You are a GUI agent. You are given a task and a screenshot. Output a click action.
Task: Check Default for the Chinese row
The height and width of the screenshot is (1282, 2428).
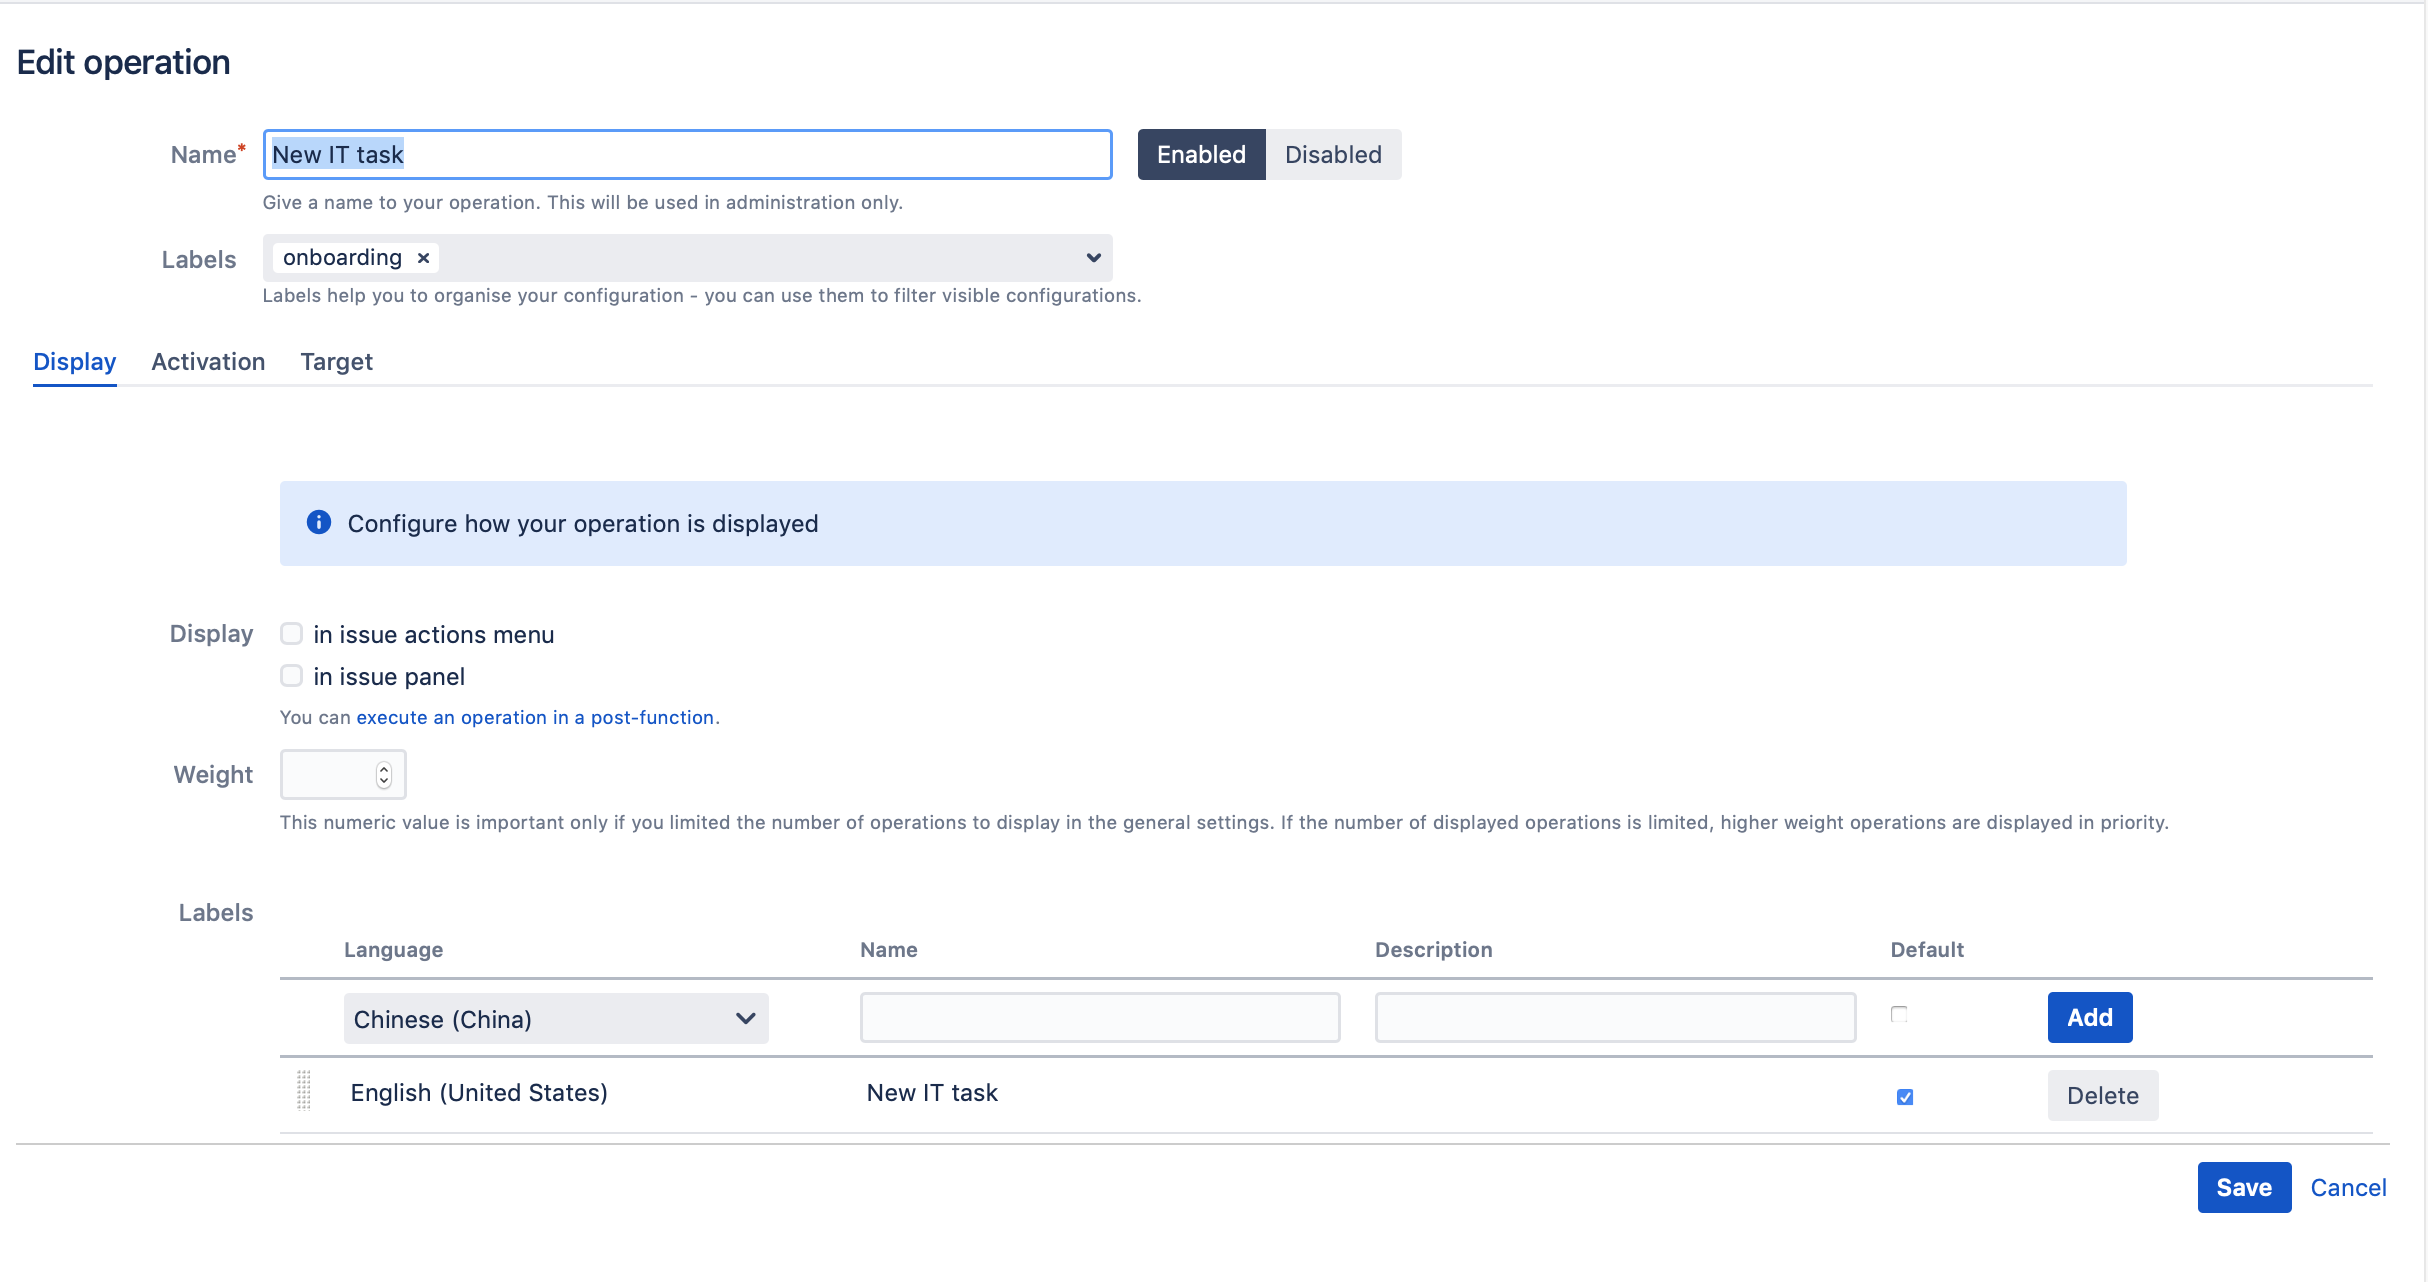pos(1899,1013)
